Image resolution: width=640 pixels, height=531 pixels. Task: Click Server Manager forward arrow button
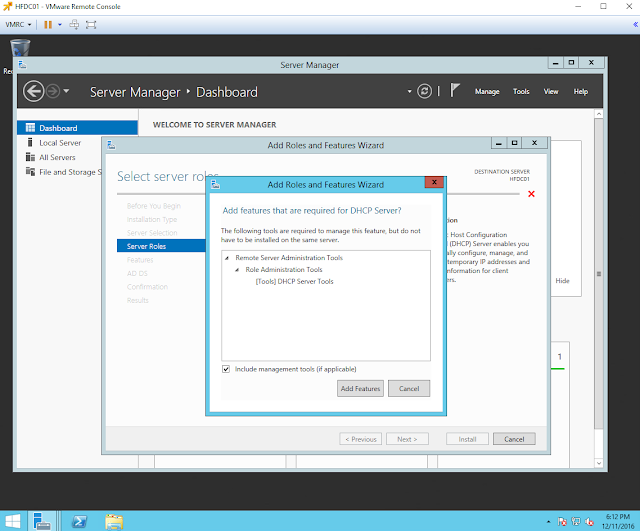pyautogui.click(x=53, y=91)
